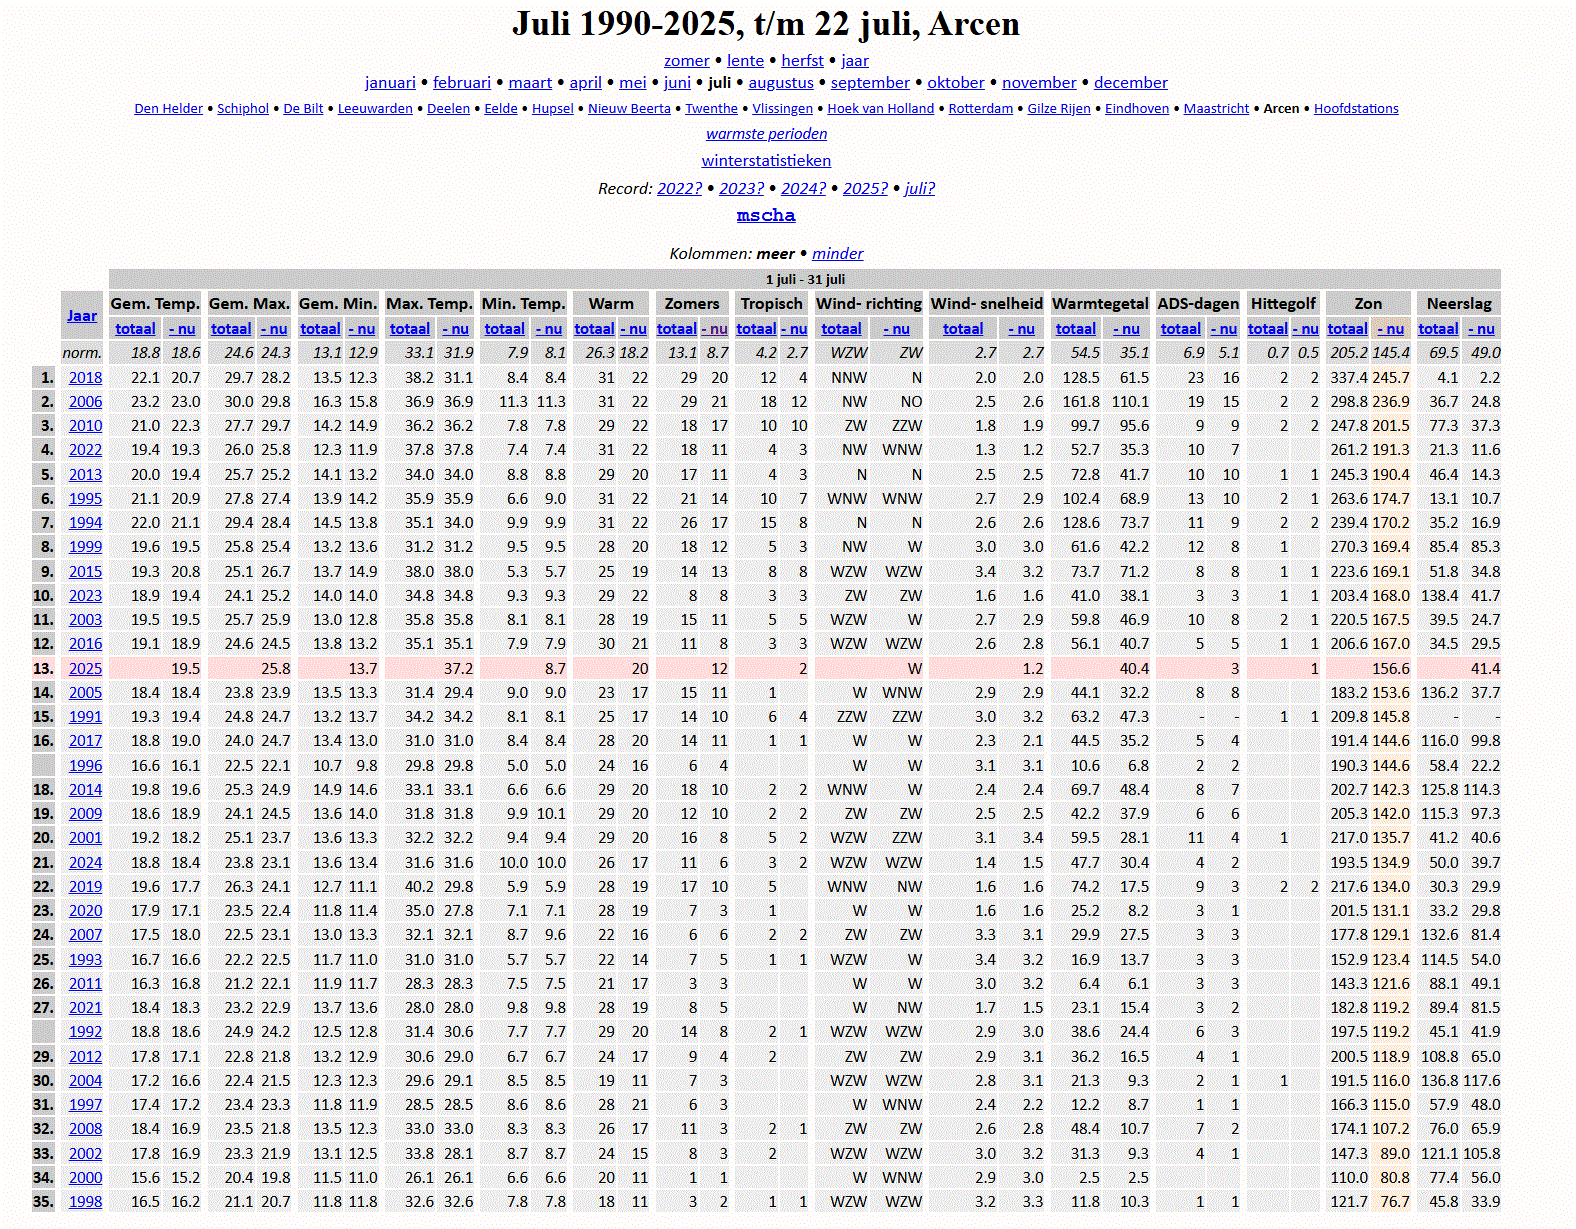
Task: Open the year 1998 row link
Action: click(85, 1202)
